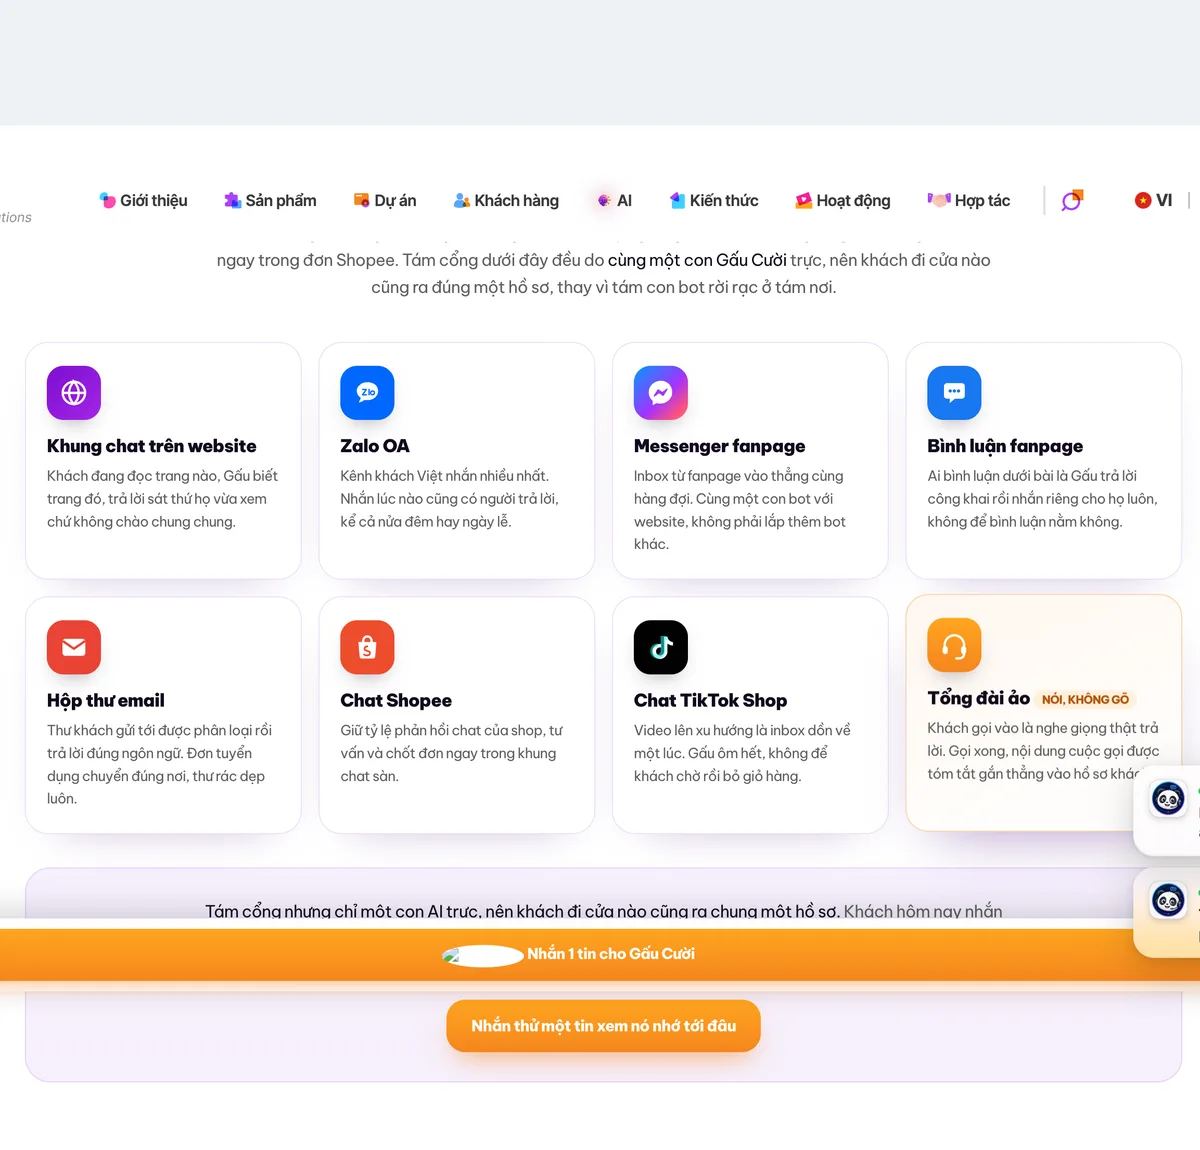
Task: Click the black TikTok Shop icon
Action: (x=661, y=647)
